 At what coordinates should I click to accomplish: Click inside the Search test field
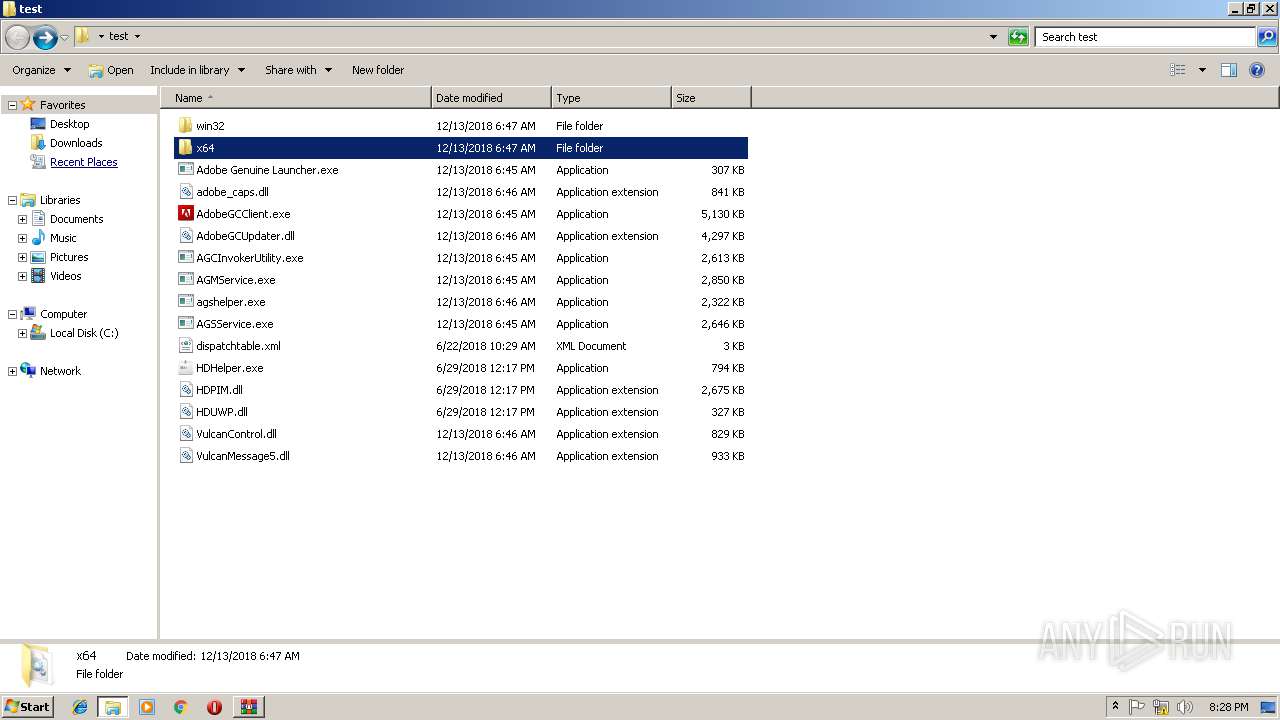click(x=1145, y=37)
